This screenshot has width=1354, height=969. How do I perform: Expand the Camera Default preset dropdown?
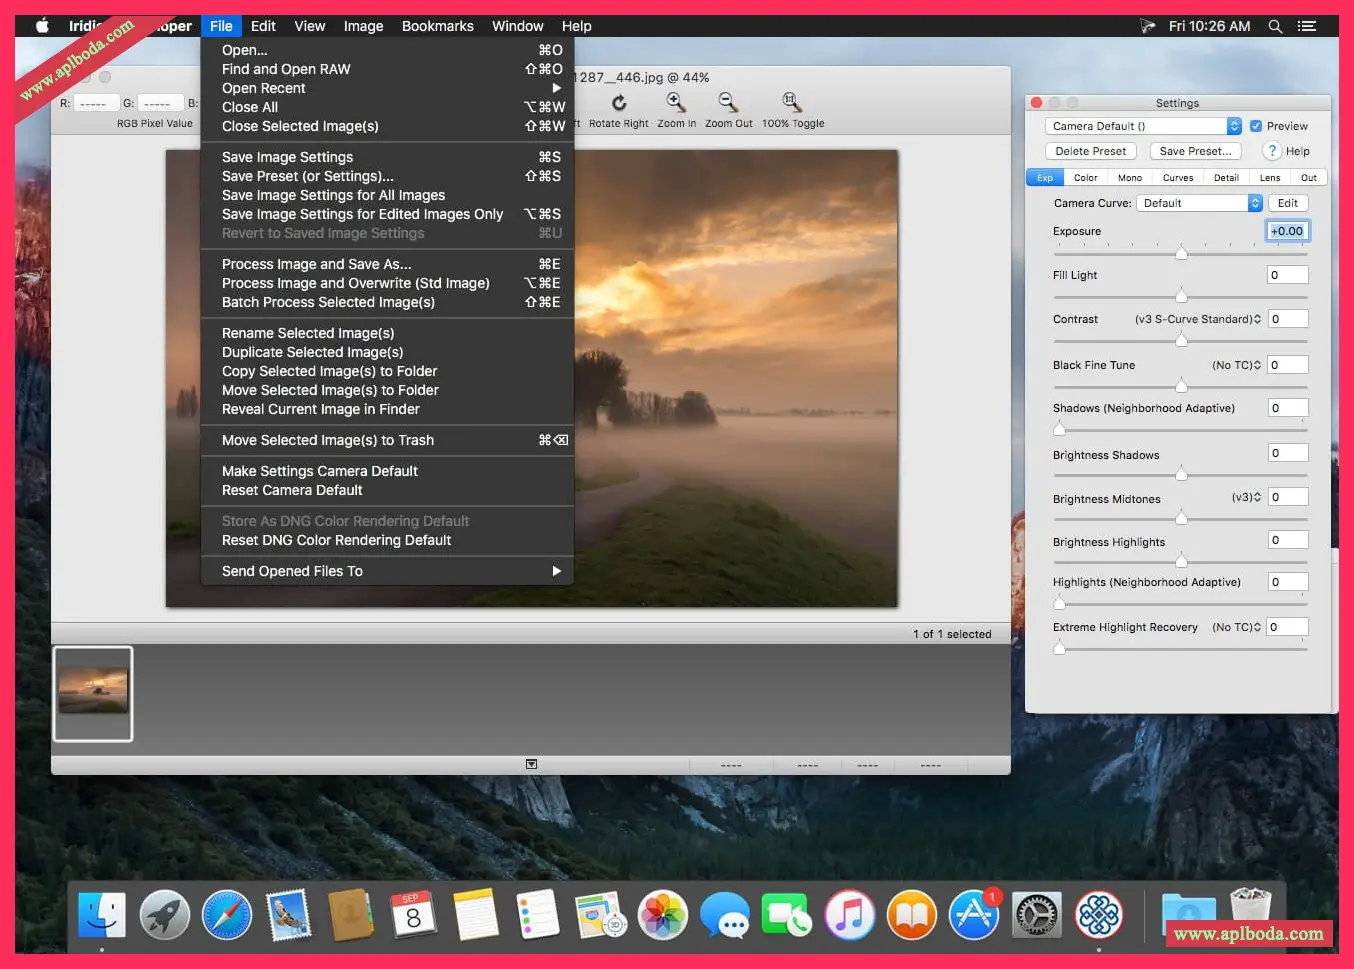pyautogui.click(x=1234, y=126)
